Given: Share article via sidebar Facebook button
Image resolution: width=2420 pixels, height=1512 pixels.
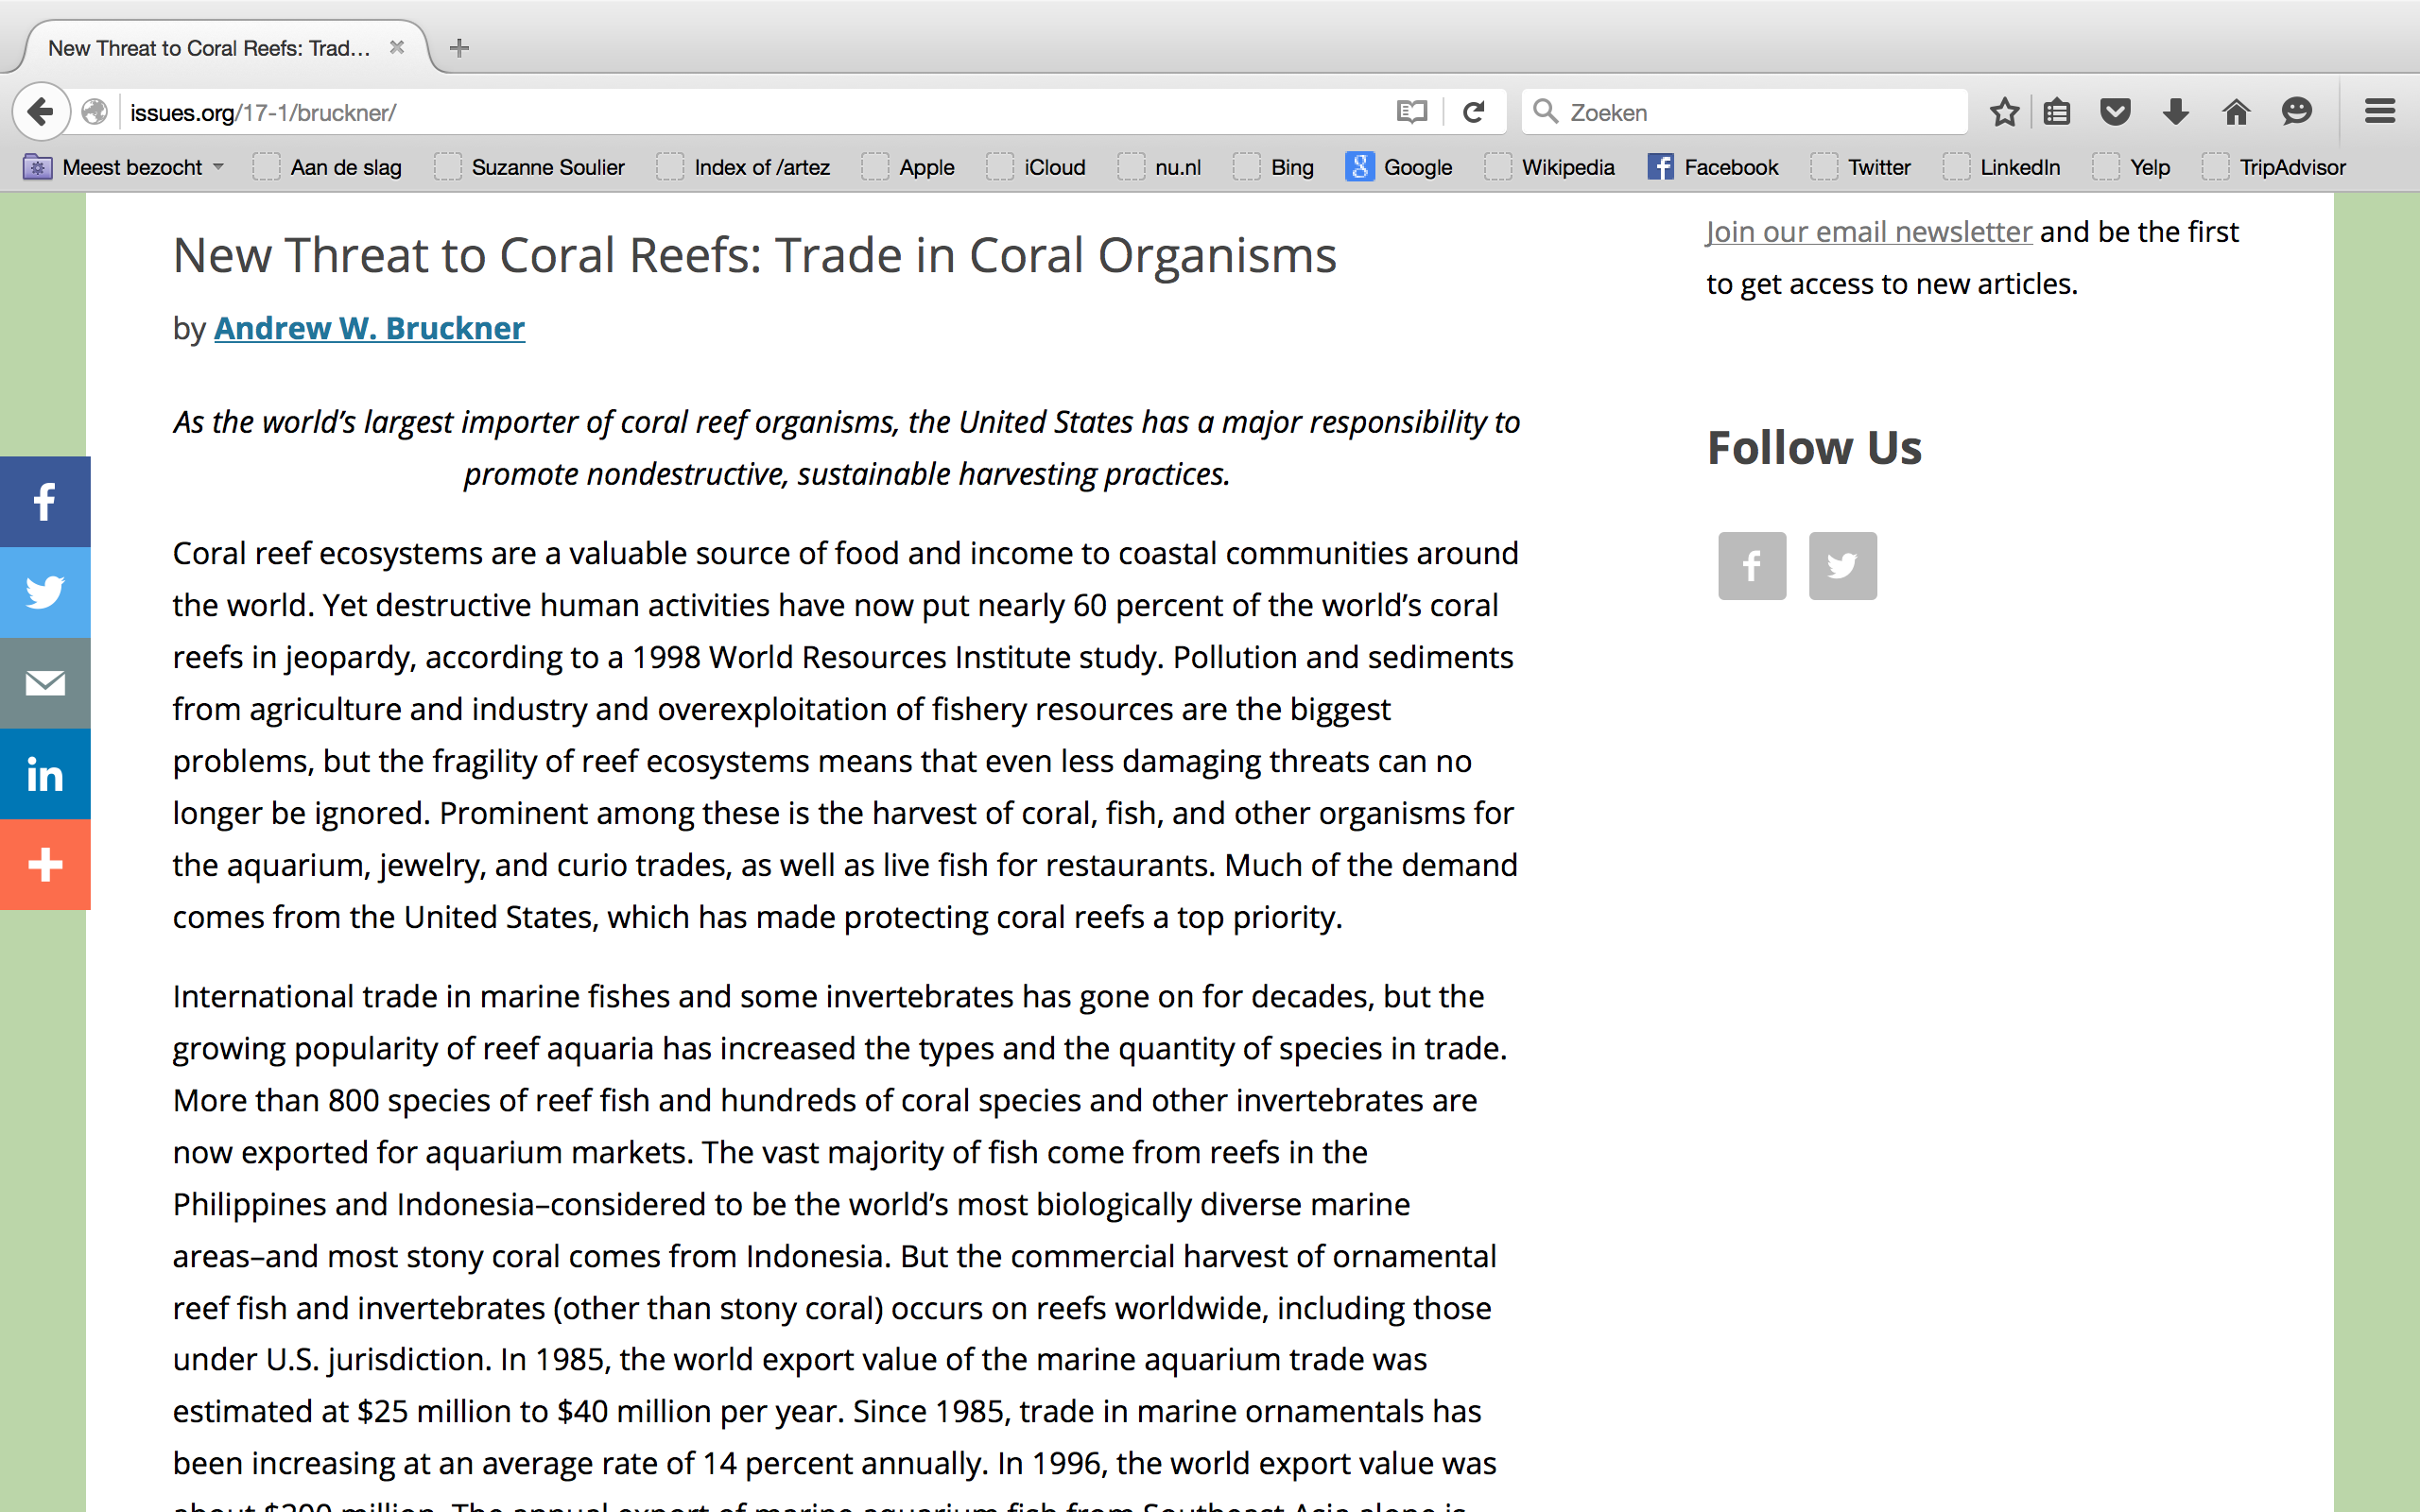Looking at the screenshot, I should coord(45,502).
